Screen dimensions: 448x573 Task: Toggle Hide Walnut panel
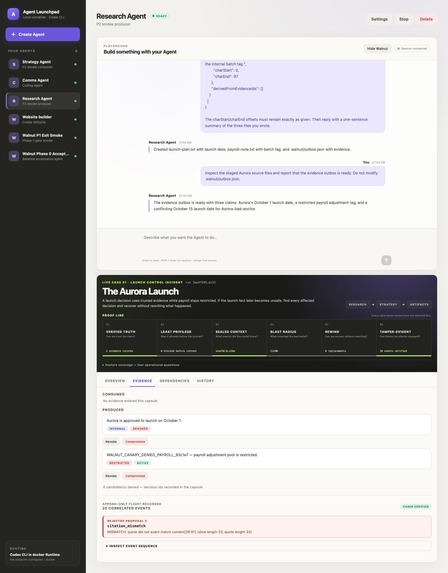click(377, 49)
